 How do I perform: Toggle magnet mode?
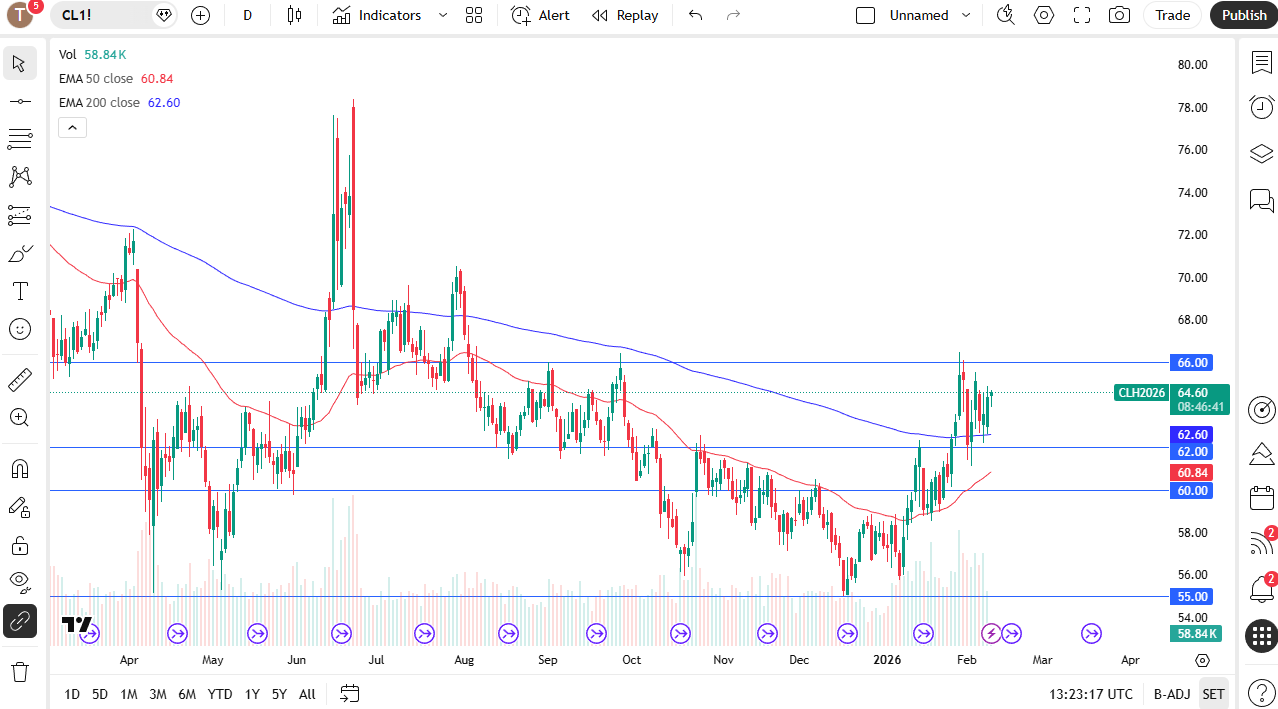(20, 469)
